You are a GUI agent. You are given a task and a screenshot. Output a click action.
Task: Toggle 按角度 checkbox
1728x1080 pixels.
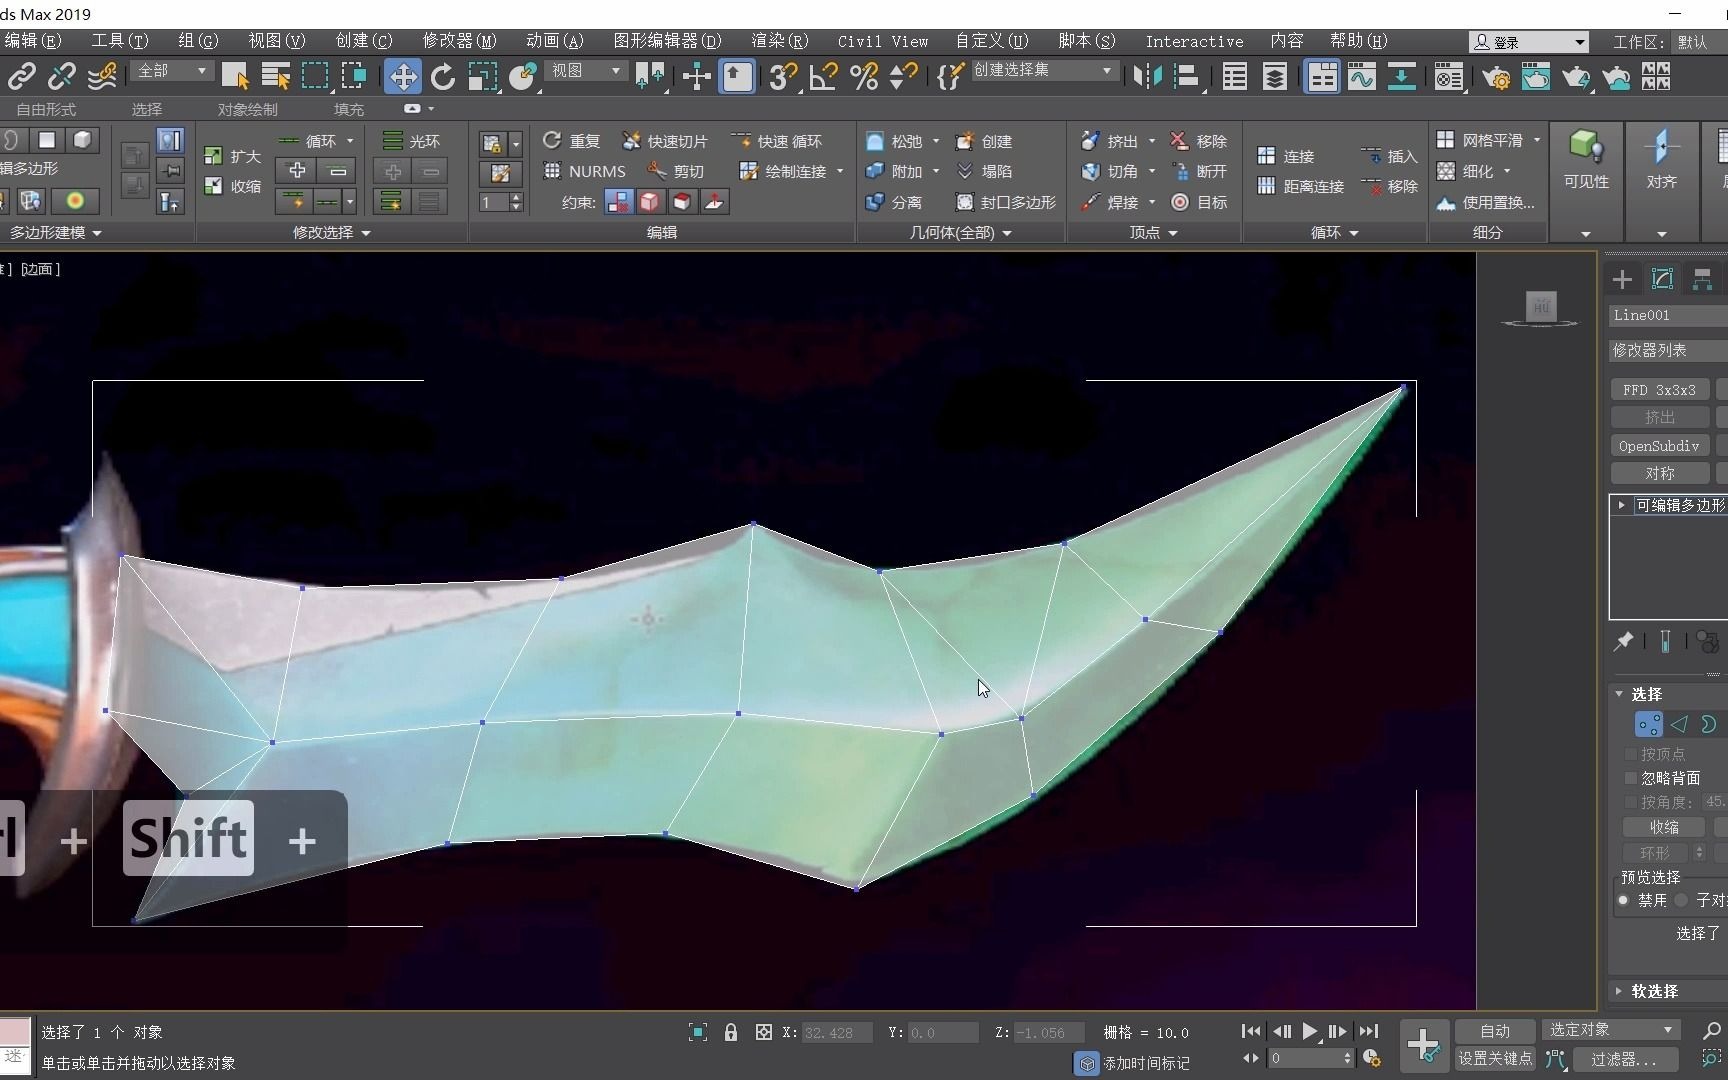tap(1630, 802)
